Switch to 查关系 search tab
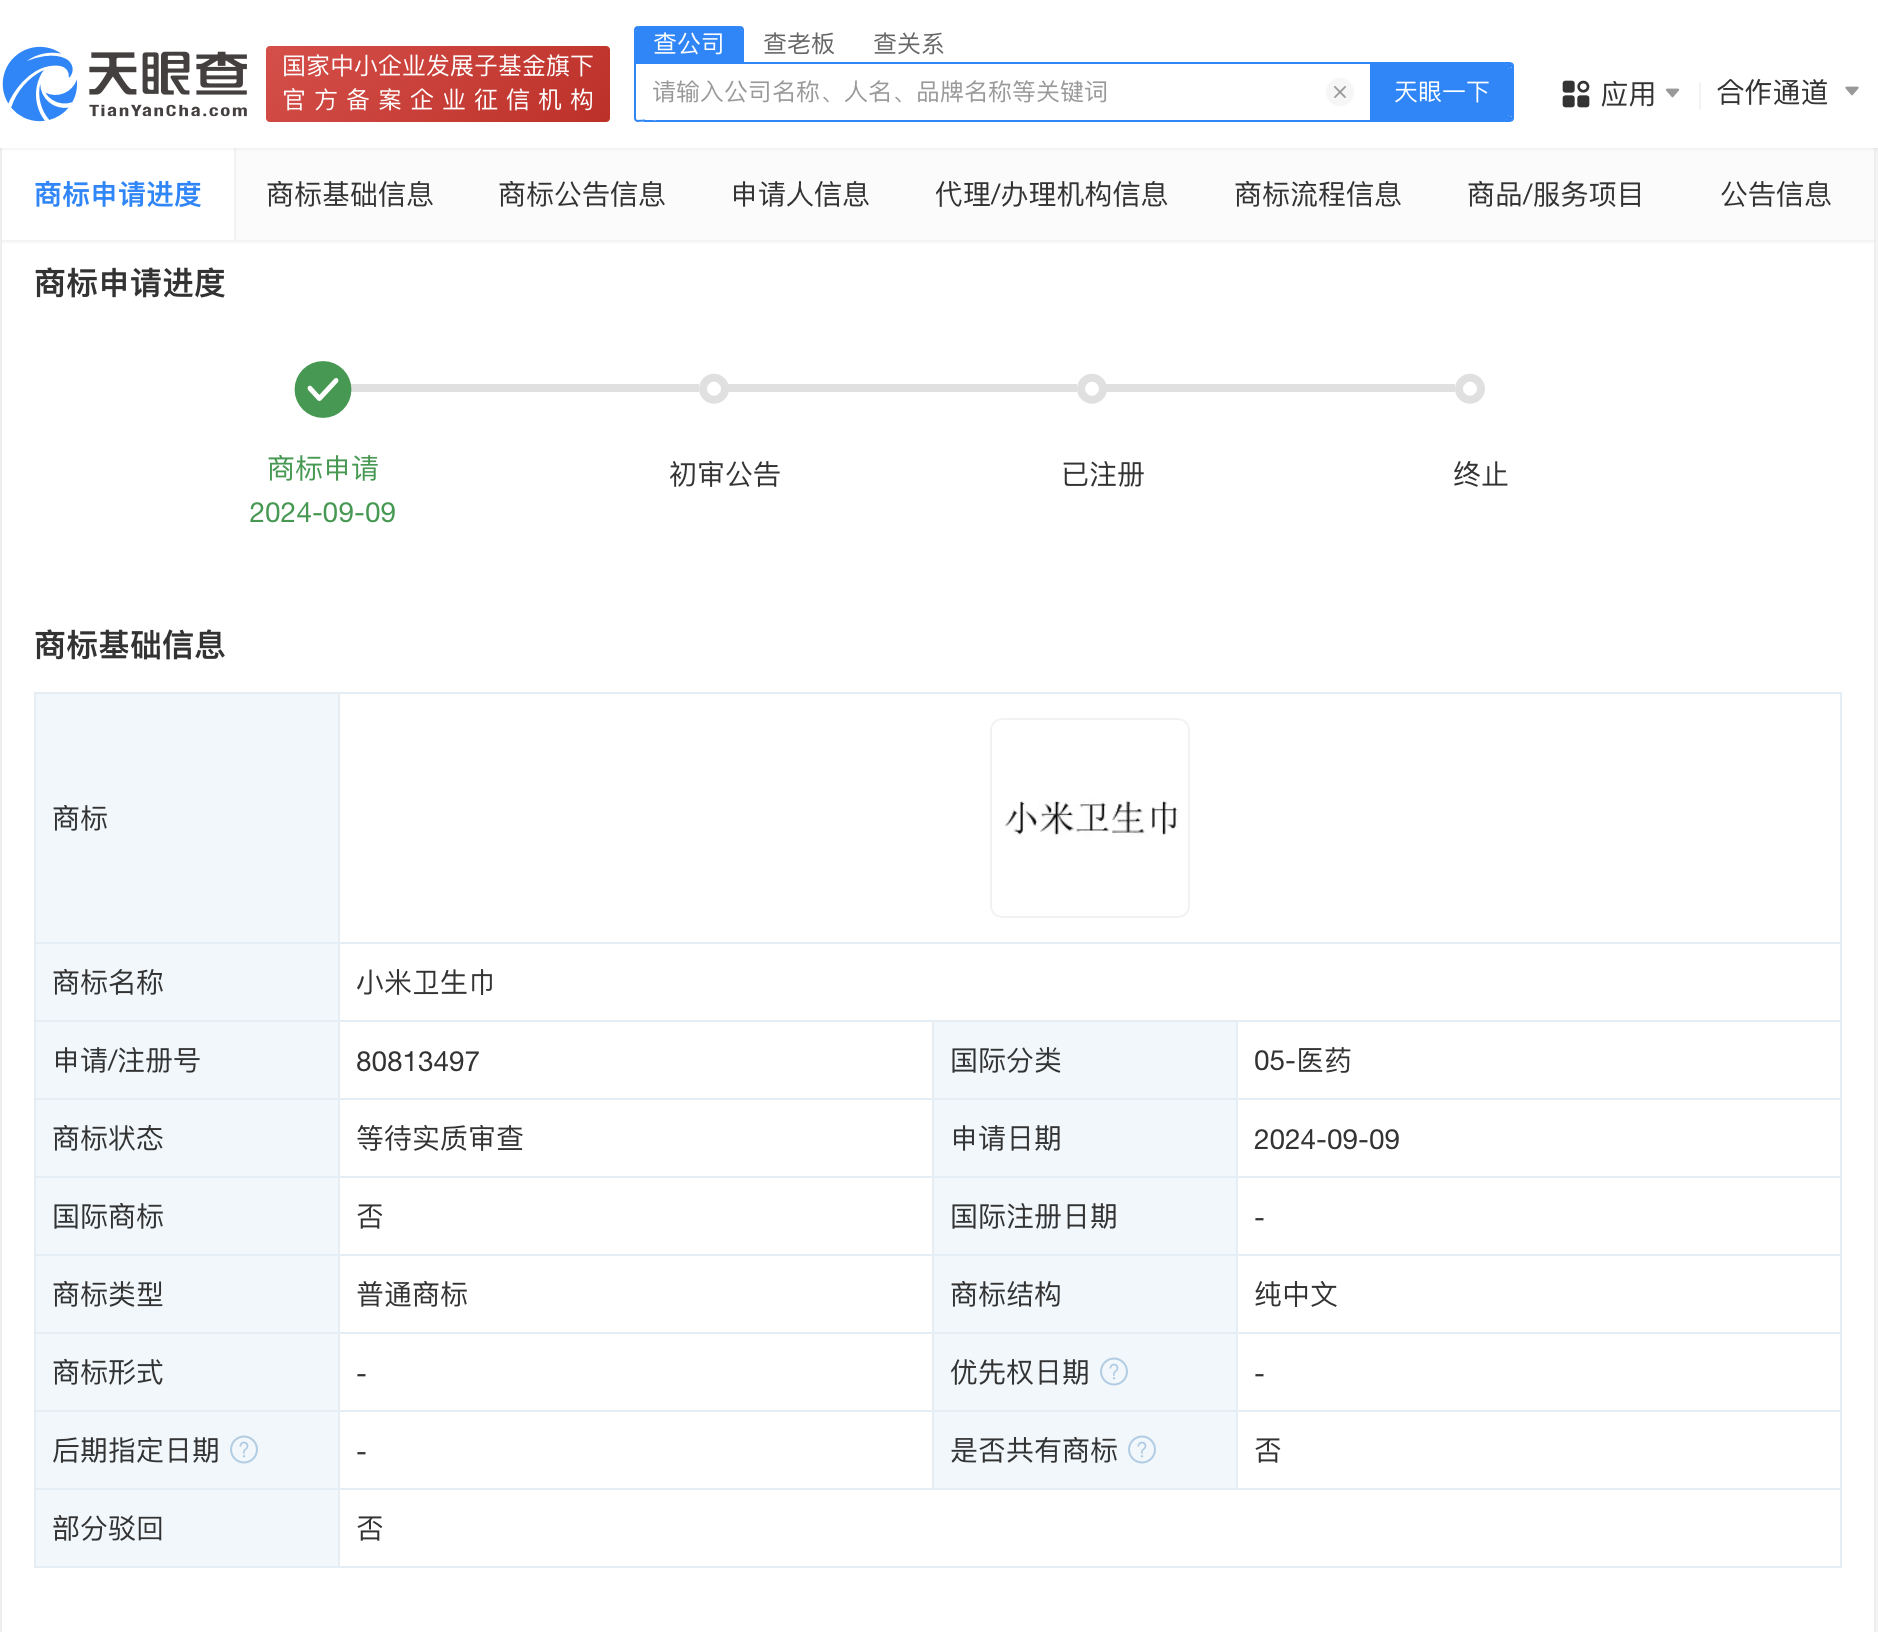Screen dimensions: 1878x1632 (x=908, y=42)
